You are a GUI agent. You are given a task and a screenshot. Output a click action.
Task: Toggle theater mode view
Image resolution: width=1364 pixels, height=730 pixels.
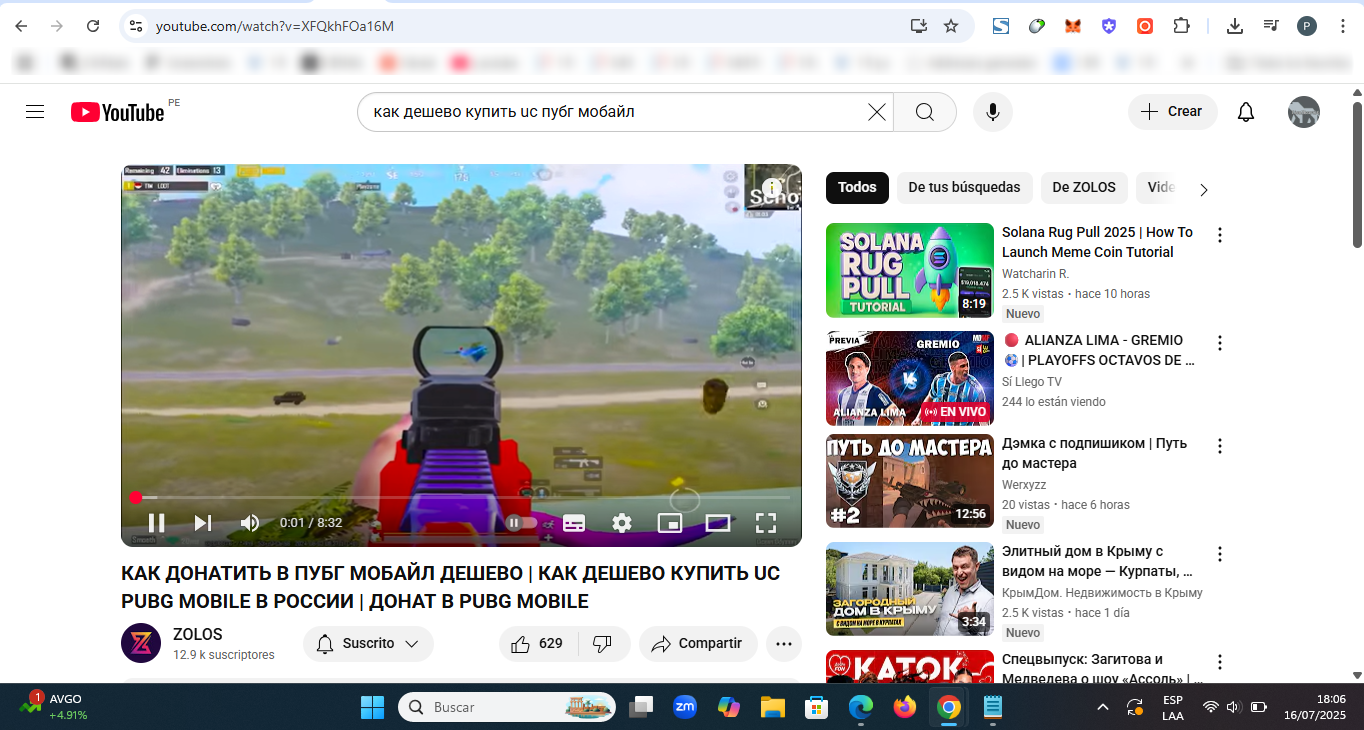[718, 523]
